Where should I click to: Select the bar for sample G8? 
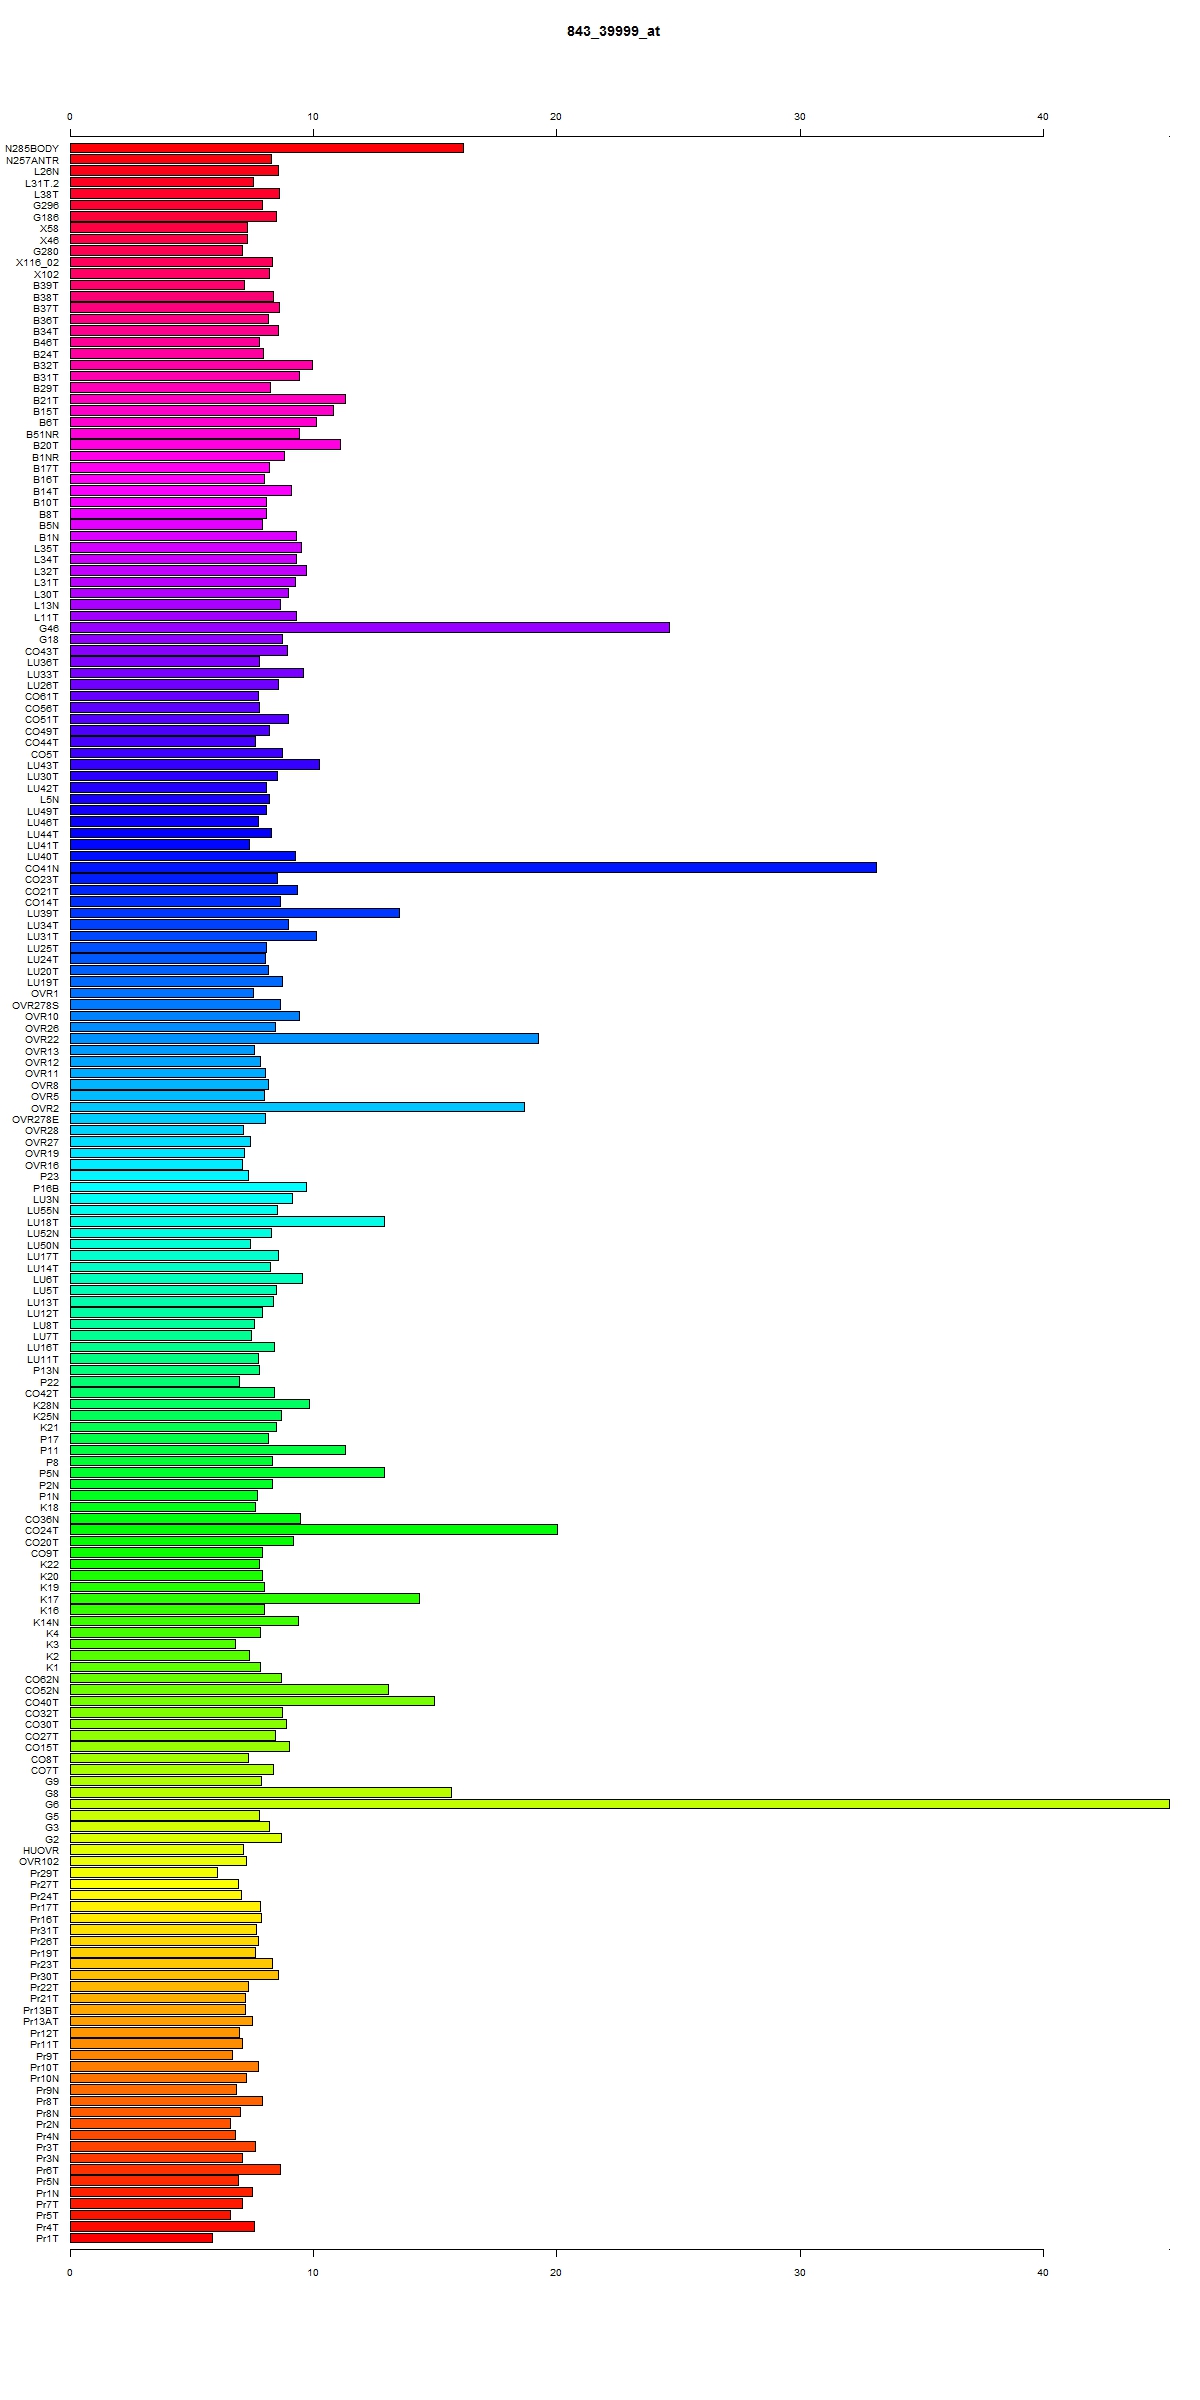point(260,1793)
